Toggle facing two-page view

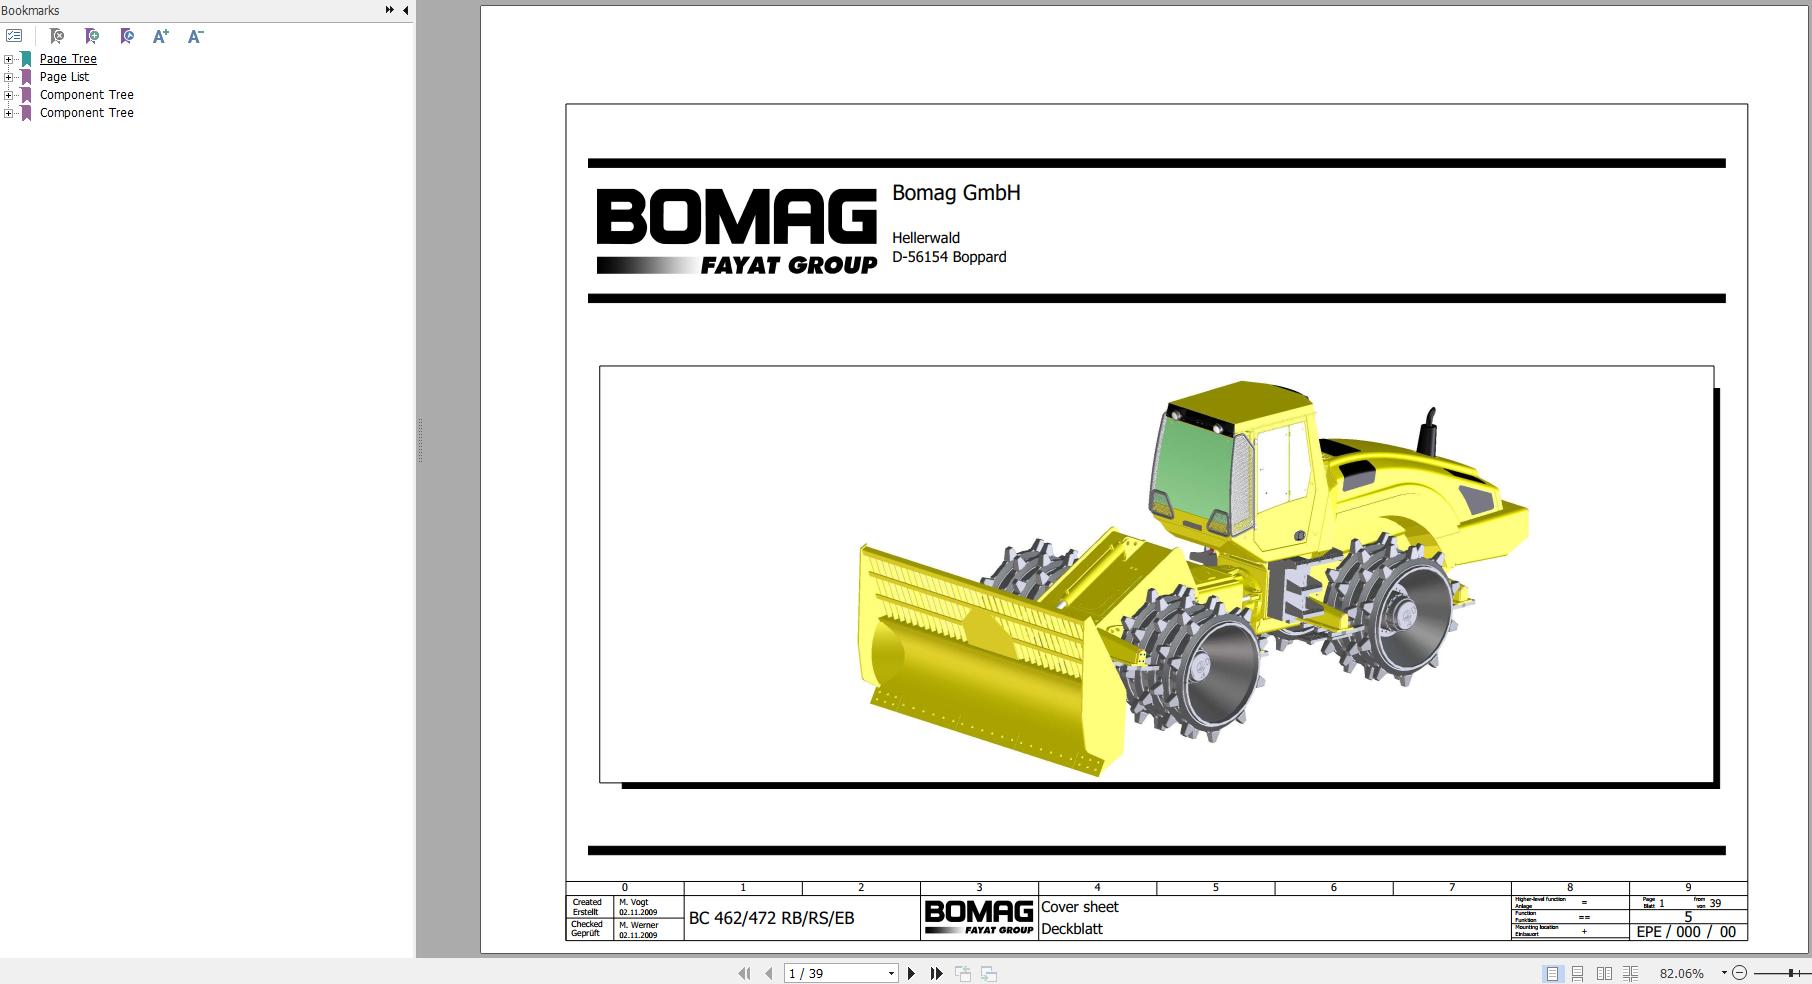tap(1604, 973)
